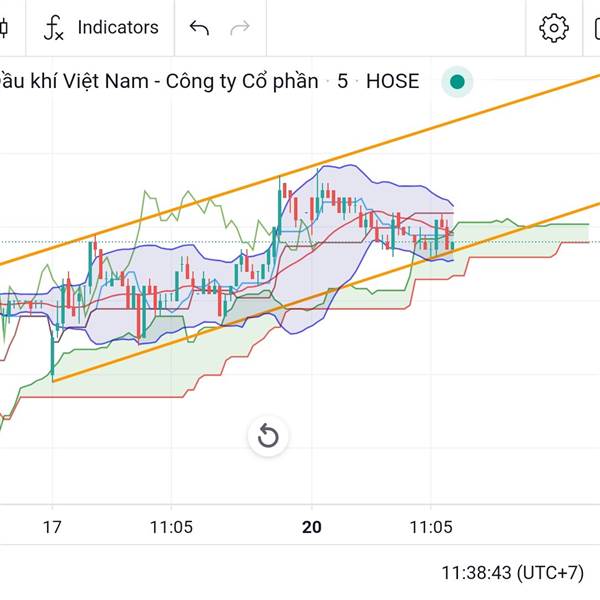The height and width of the screenshot is (600, 600).
Task: Click the green market status dot
Action: [457, 82]
